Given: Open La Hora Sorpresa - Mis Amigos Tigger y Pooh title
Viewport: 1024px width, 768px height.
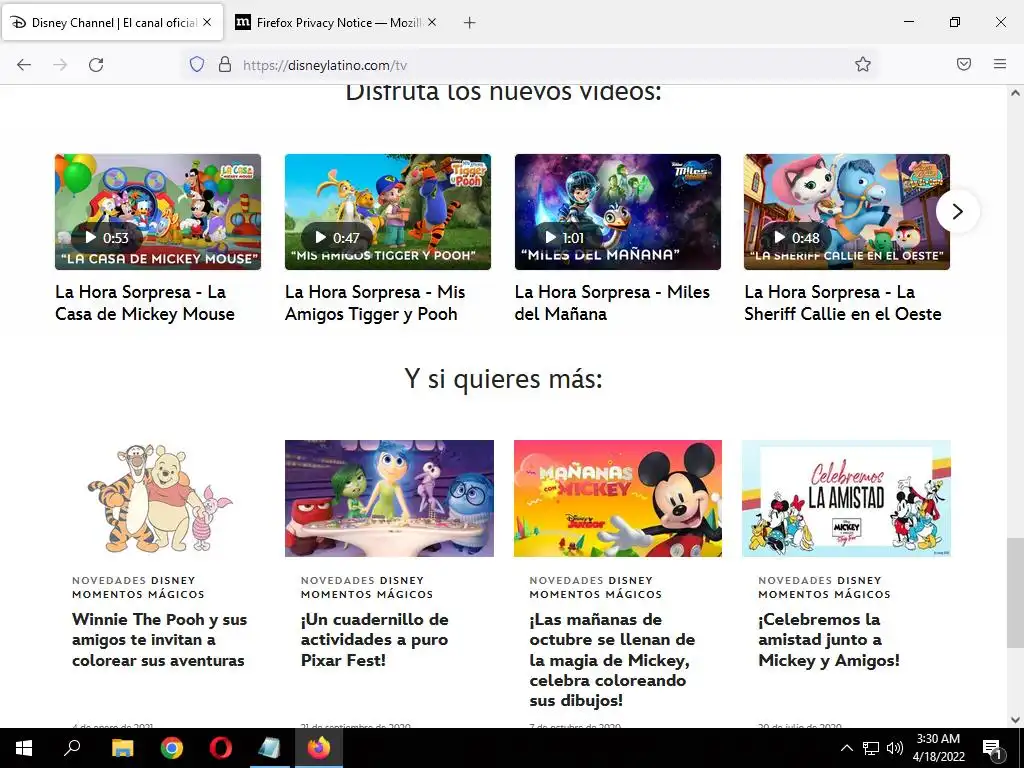Looking at the screenshot, I should (375, 303).
